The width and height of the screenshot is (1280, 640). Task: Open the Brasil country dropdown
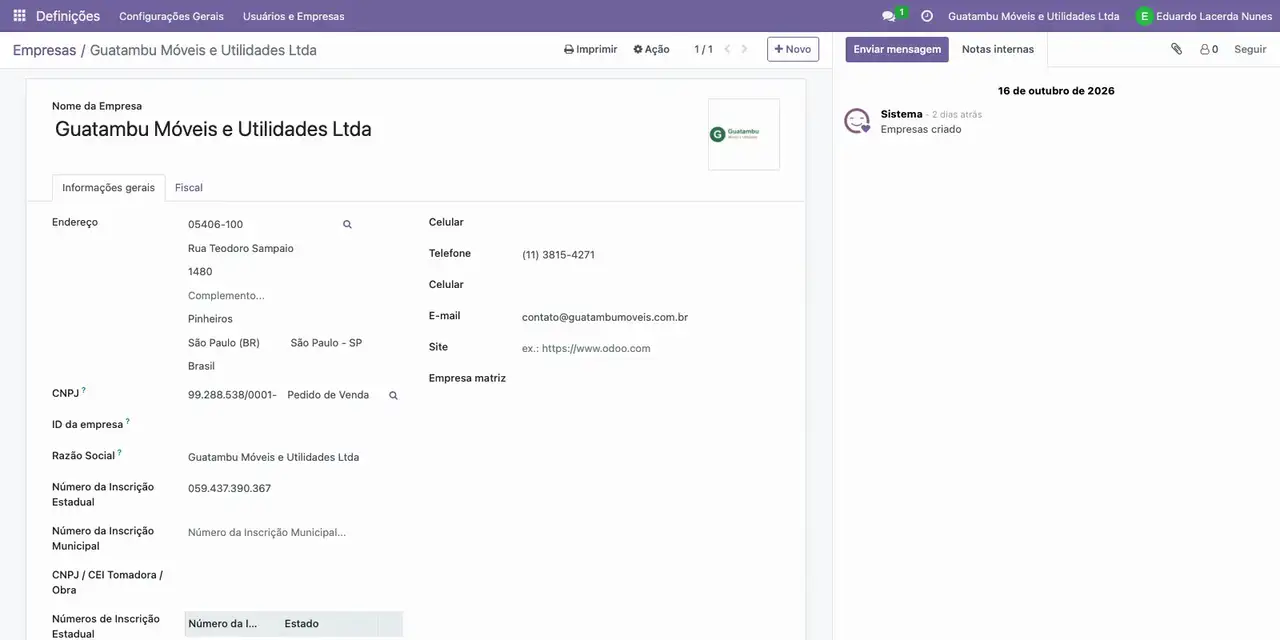[294, 367]
